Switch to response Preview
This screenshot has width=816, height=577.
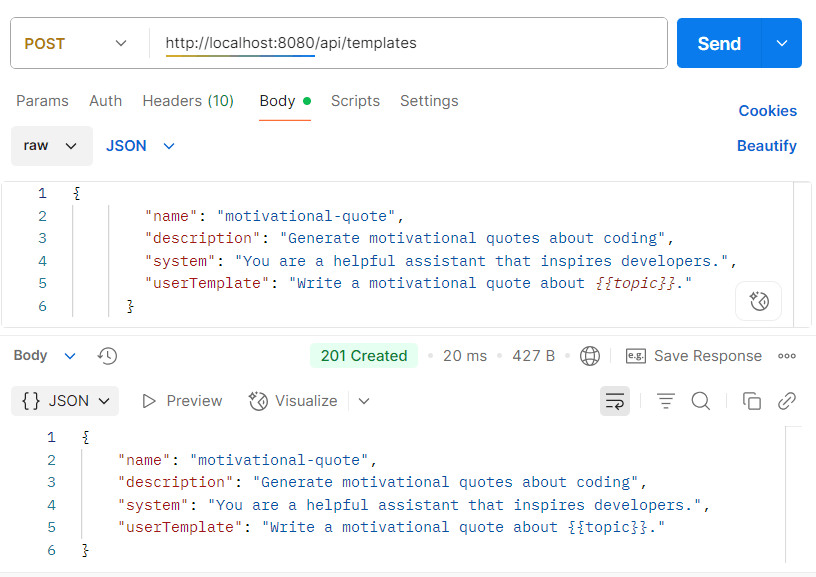[x=182, y=401]
